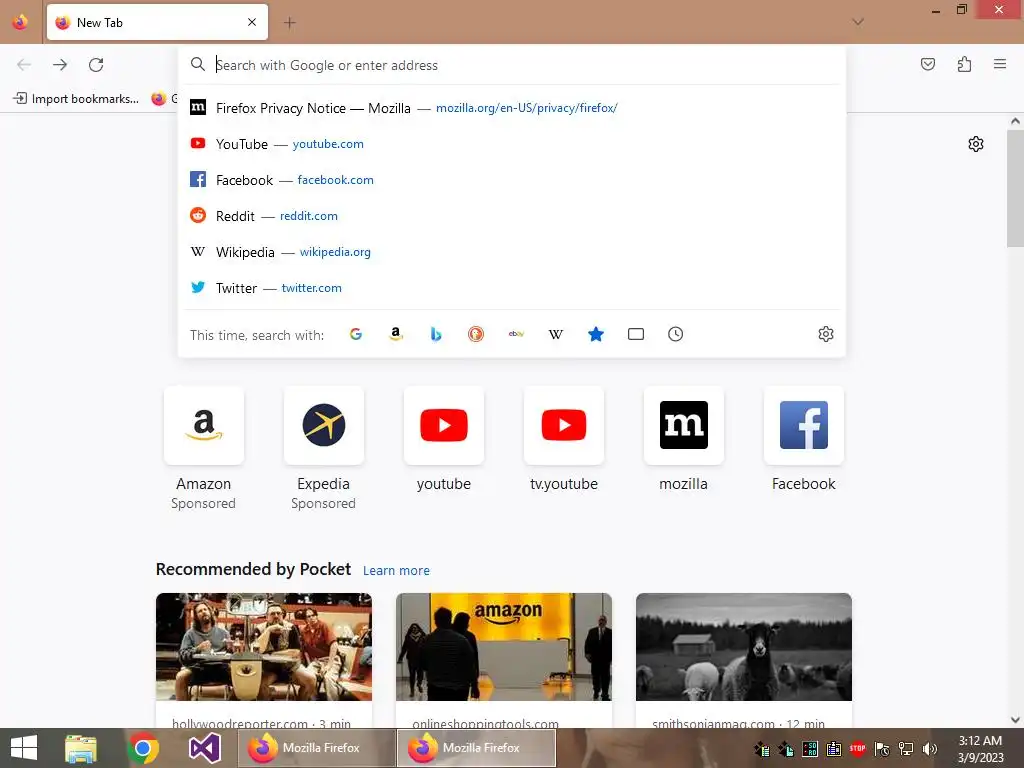
Task: Expand the list all tabs chevron
Action: 858,22
